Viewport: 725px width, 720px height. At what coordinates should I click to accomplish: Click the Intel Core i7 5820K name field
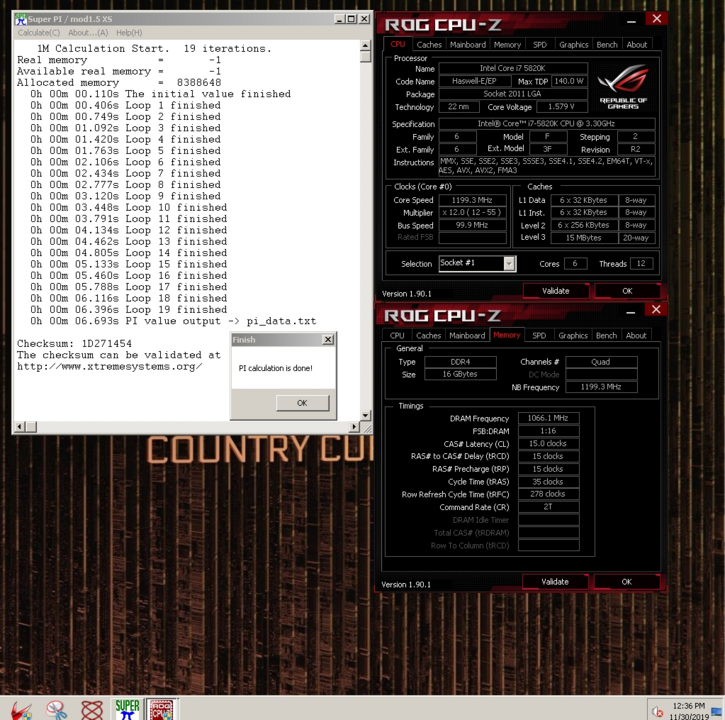coord(513,68)
